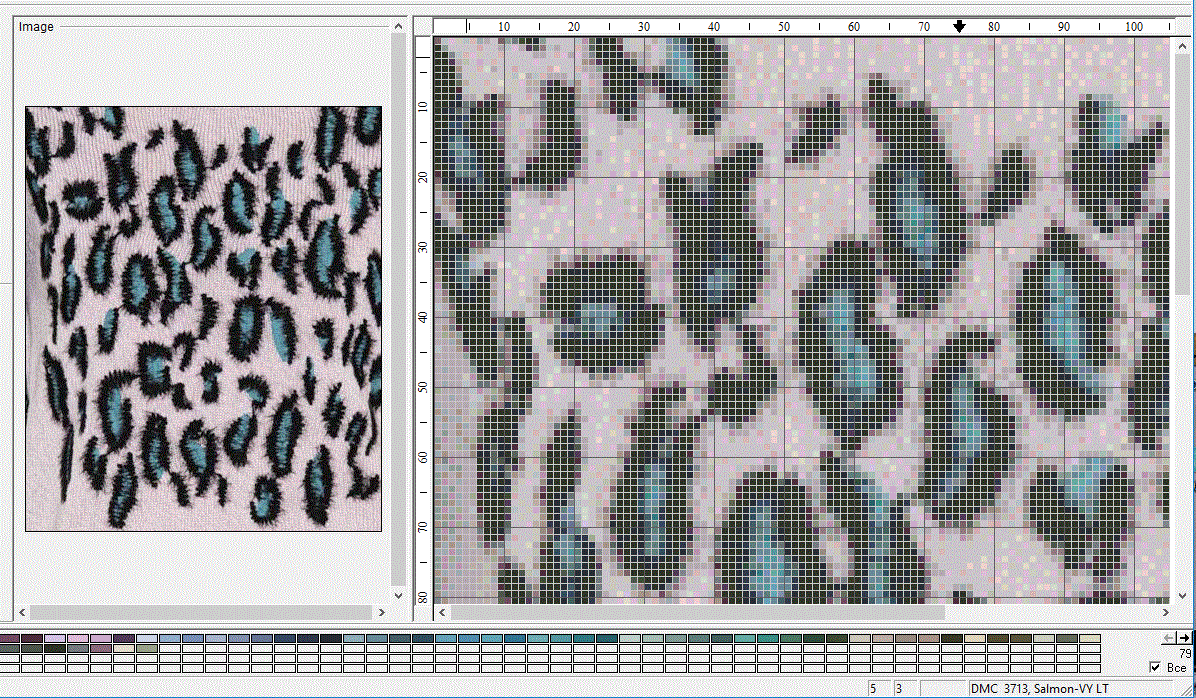Screen dimensions: 1196x698
Task: Click the chart's scroll-right arrow
Action: 1165,612
